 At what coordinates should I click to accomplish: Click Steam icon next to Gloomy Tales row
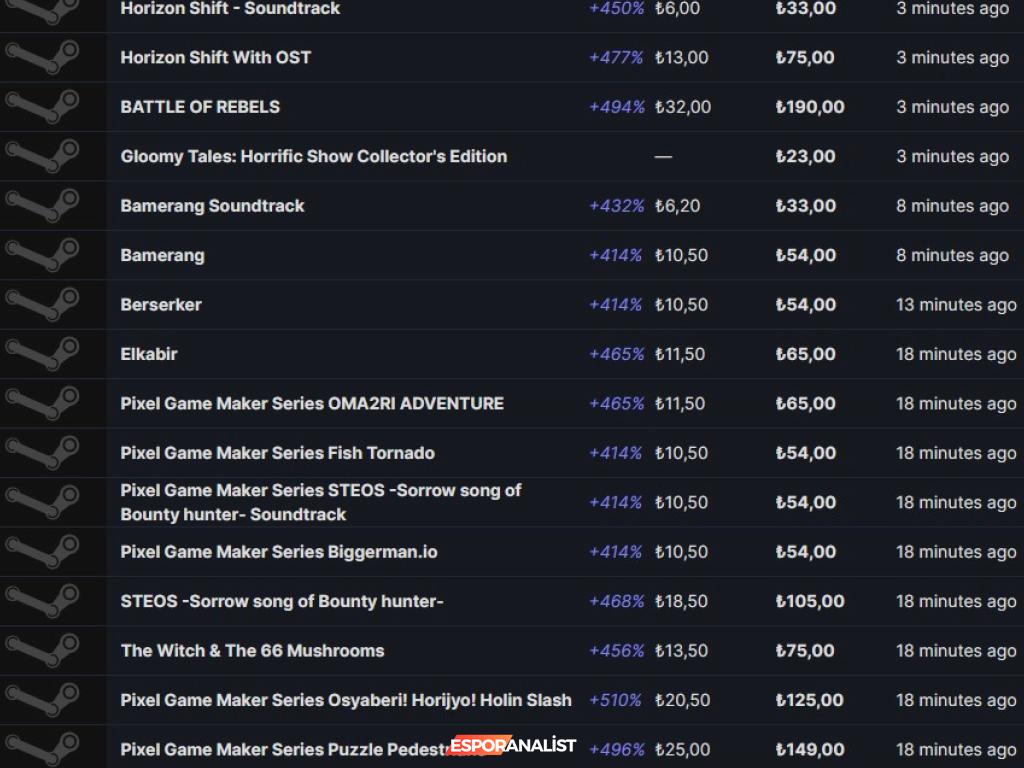pyautogui.click(x=42, y=157)
